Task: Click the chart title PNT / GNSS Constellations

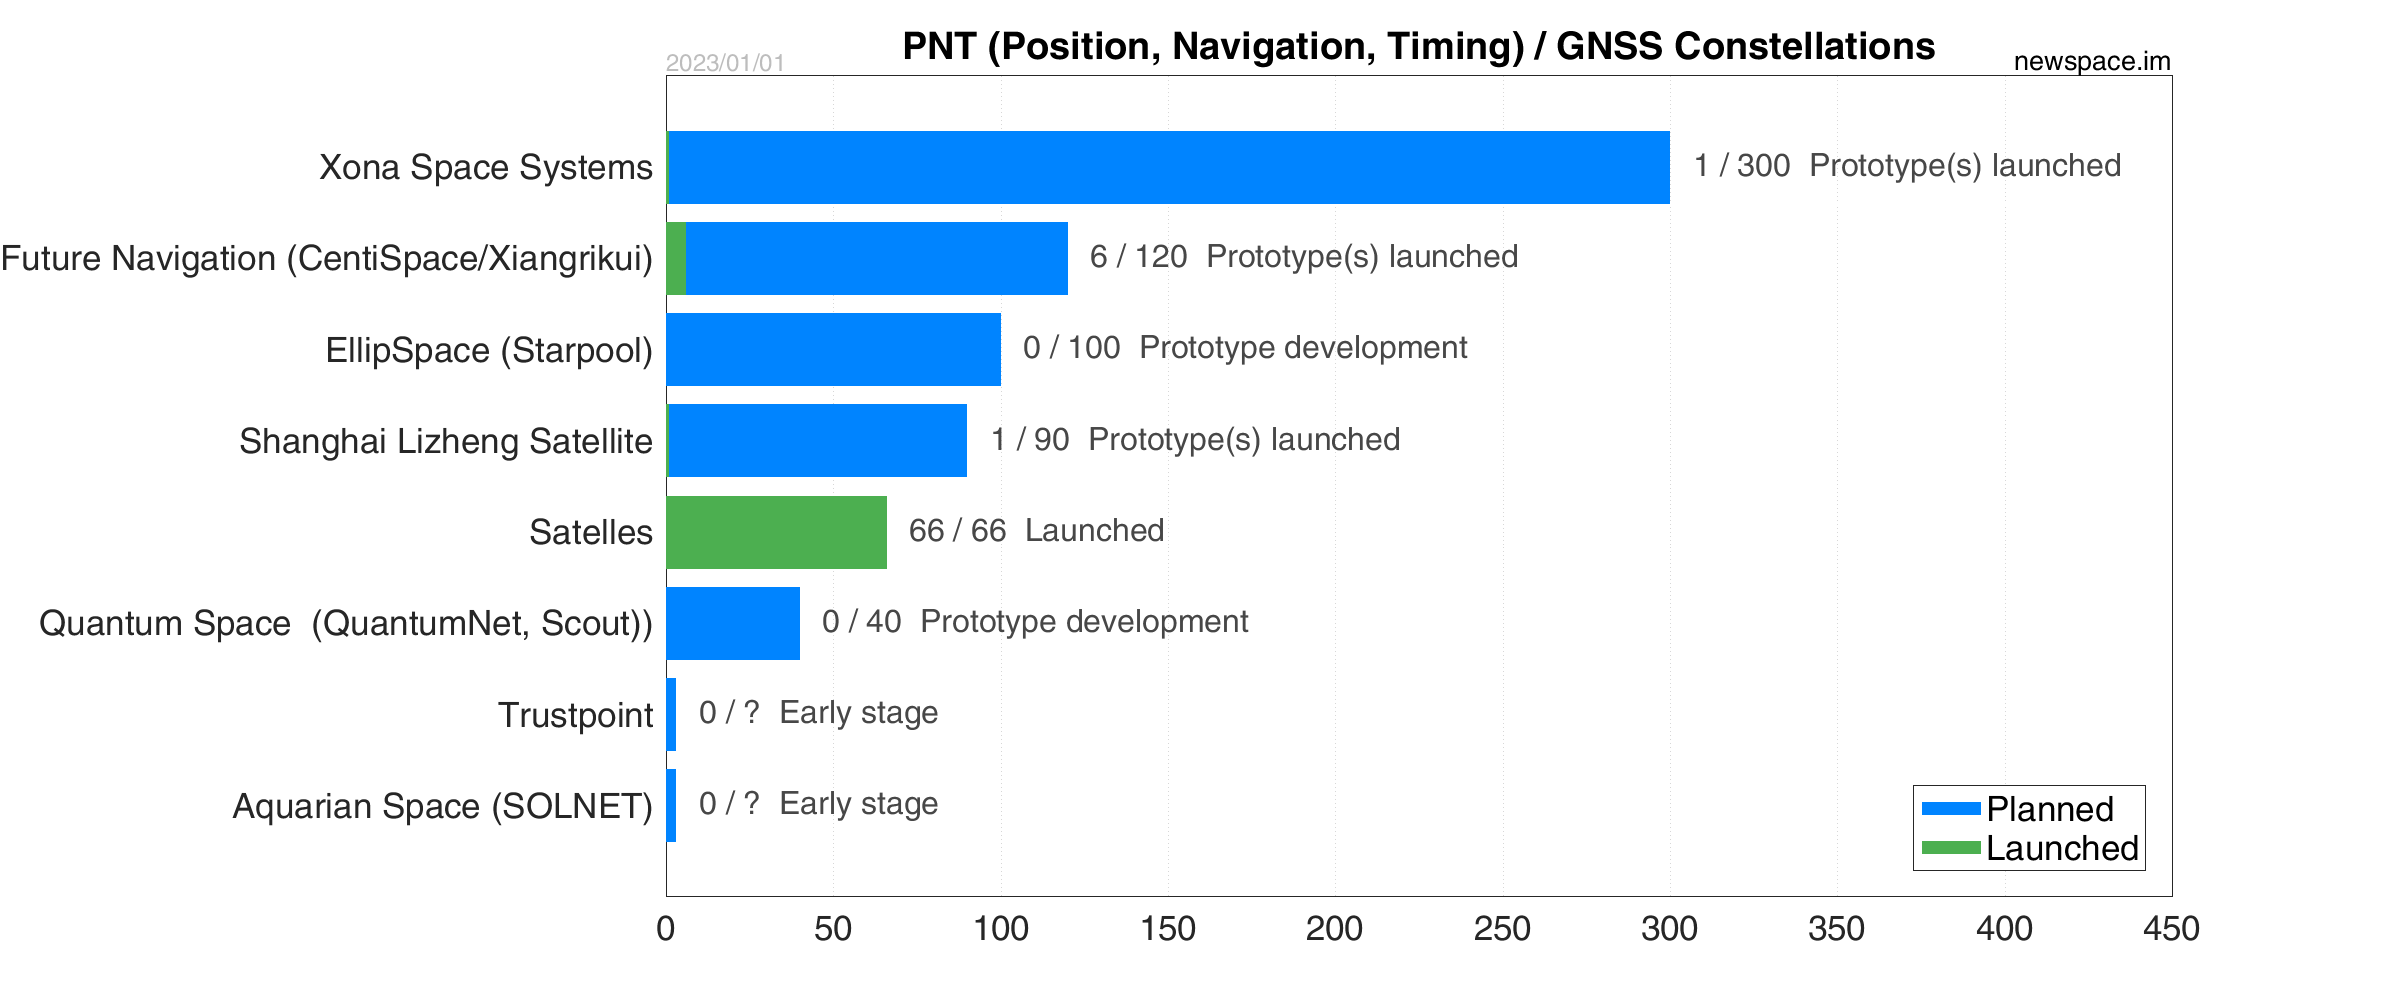Action: pyautogui.click(x=1418, y=46)
